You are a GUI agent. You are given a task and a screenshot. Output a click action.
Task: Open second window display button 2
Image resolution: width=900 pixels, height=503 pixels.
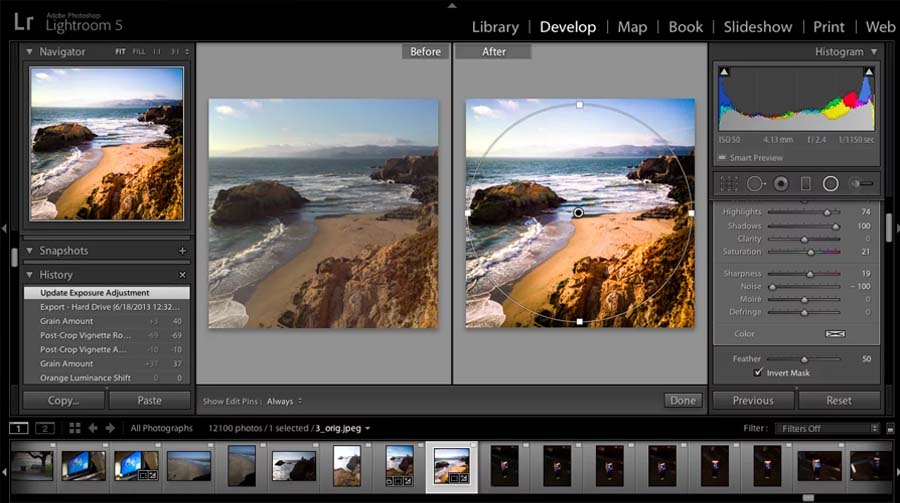[x=45, y=428]
